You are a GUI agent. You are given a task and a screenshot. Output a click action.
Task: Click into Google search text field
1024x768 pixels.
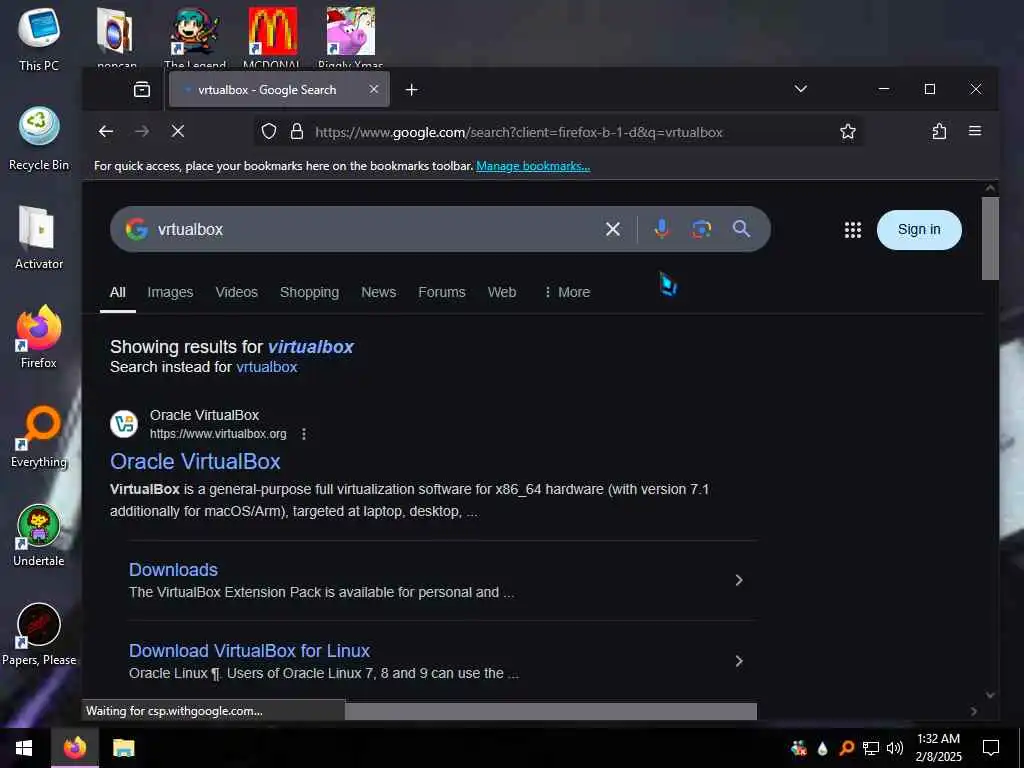click(376, 229)
